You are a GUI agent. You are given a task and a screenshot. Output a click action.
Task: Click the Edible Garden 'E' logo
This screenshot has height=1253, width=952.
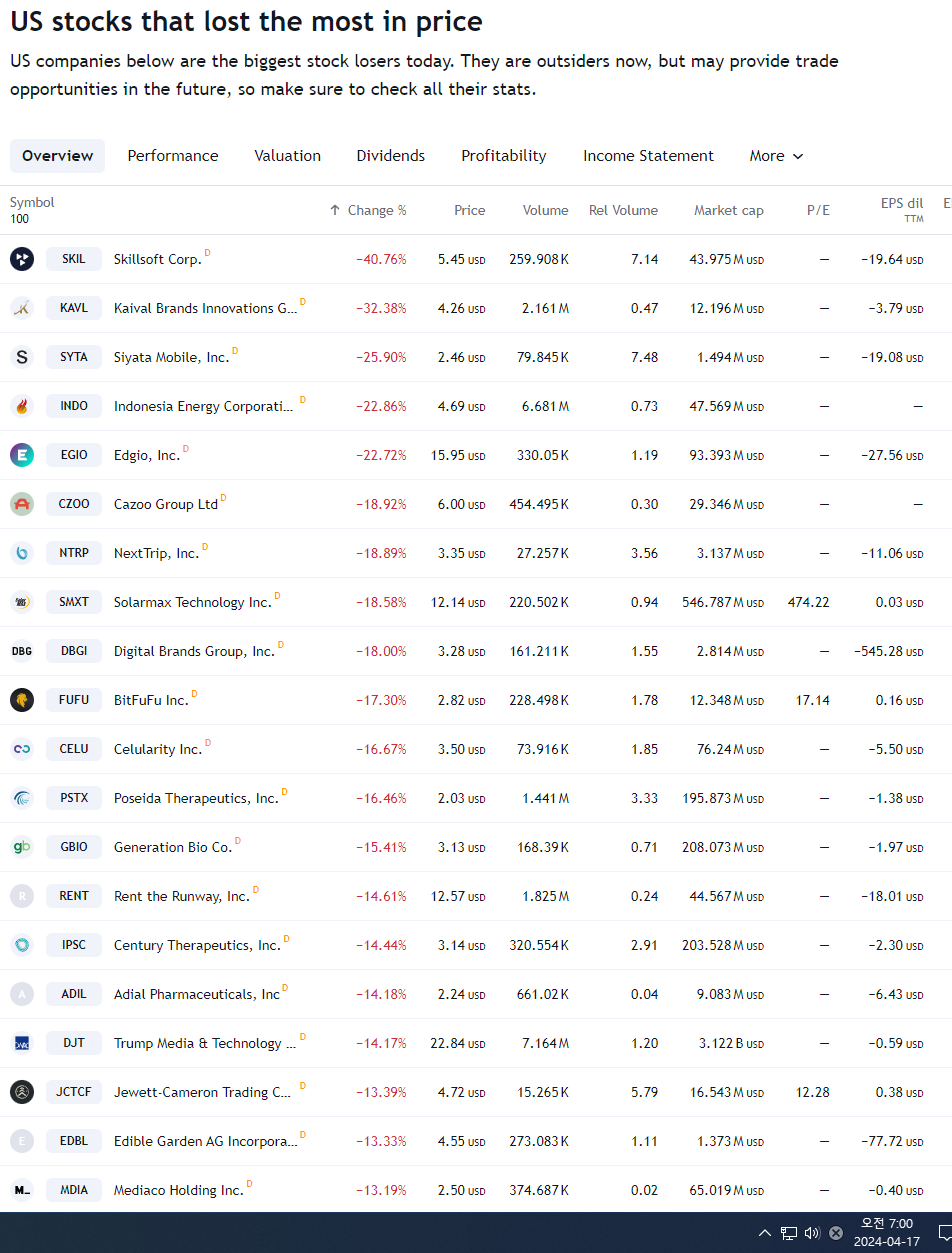pos(22,1141)
